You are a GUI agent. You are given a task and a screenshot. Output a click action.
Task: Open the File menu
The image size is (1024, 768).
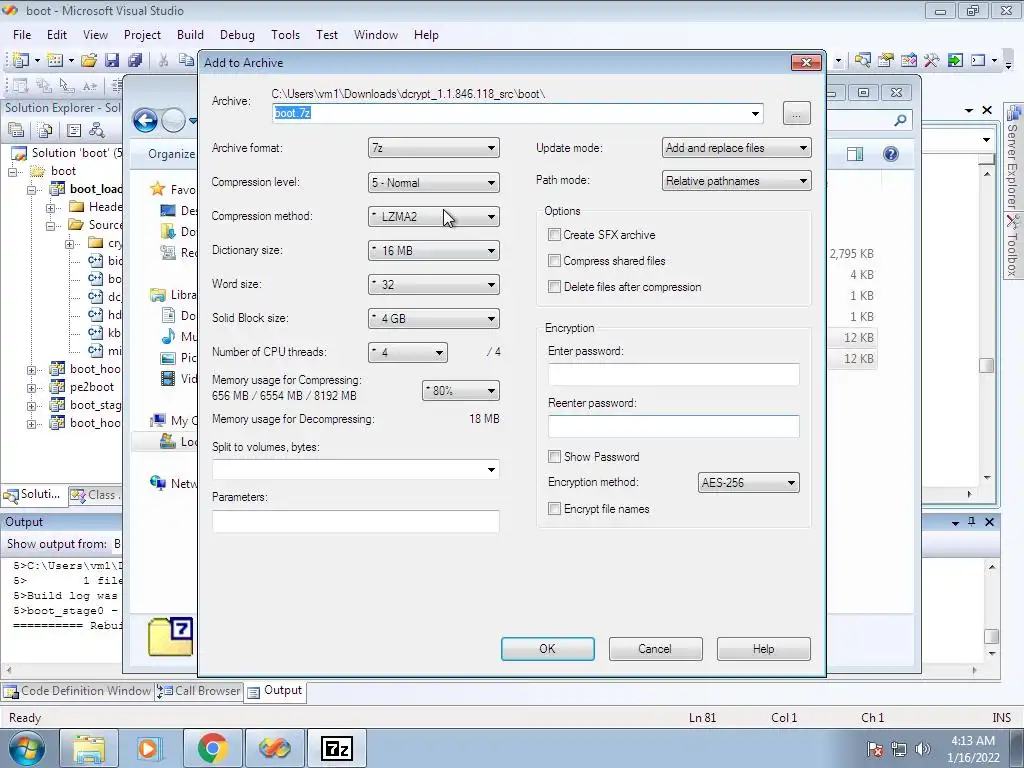(x=22, y=35)
